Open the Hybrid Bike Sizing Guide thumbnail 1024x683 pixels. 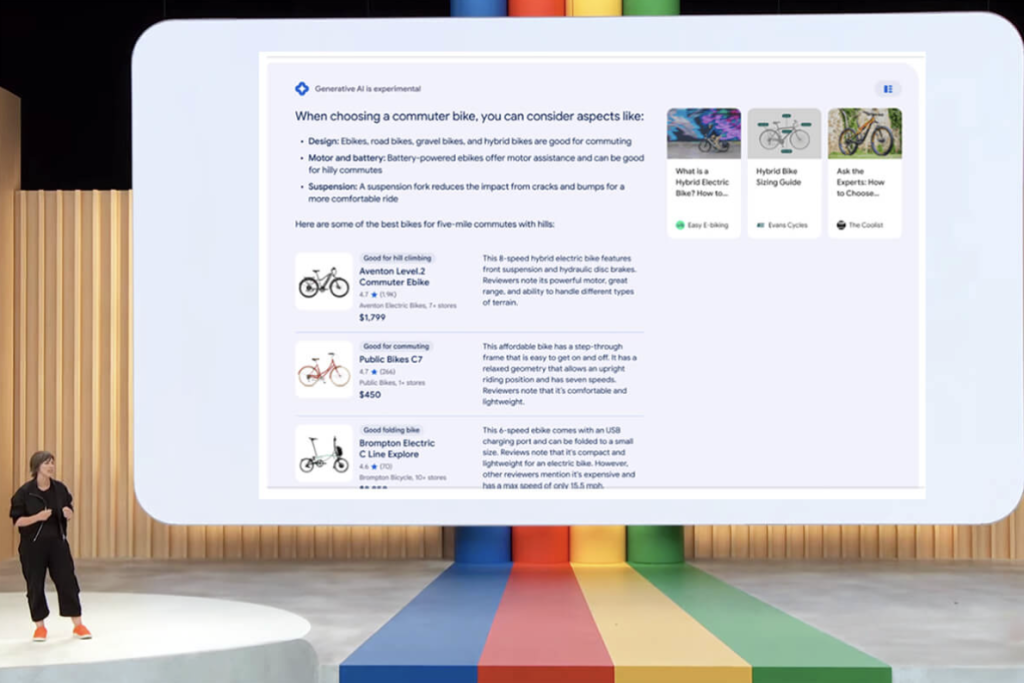(784, 133)
